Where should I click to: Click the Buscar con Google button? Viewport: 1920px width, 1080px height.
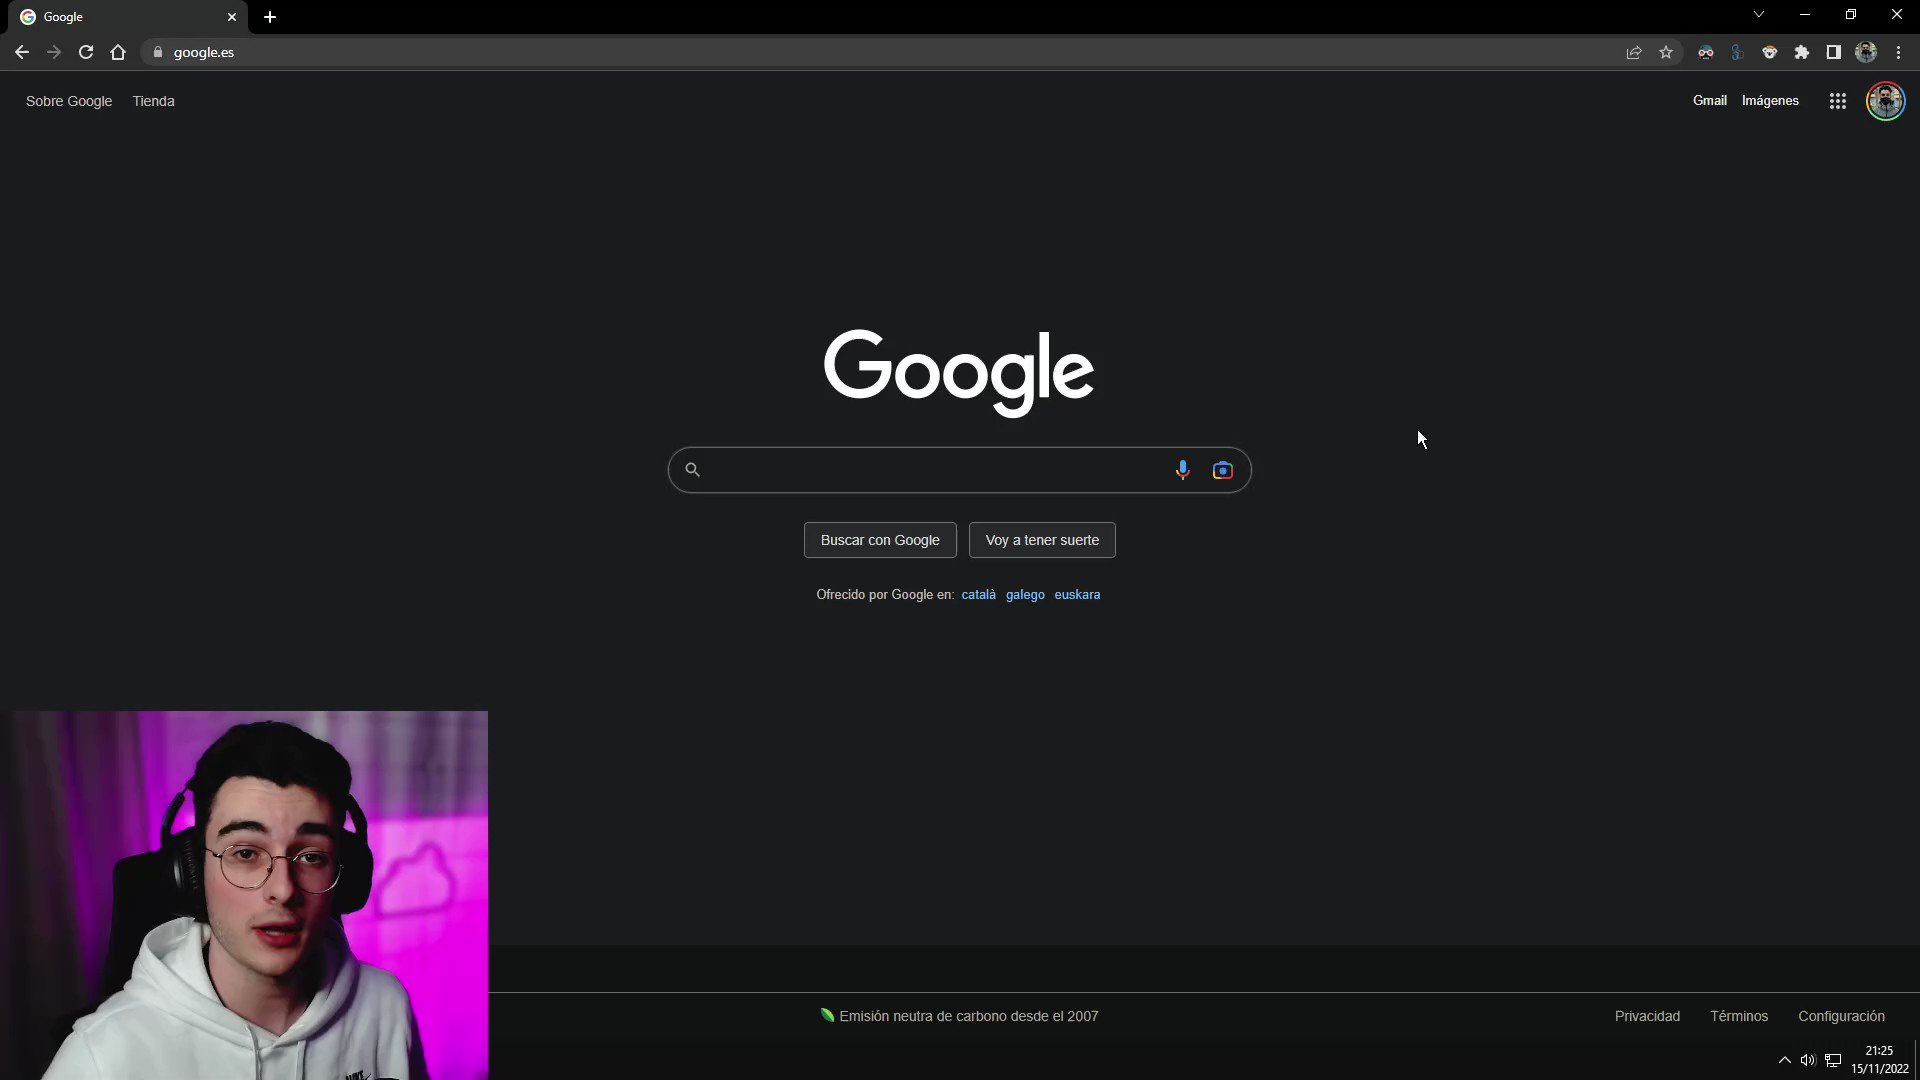[x=880, y=540]
